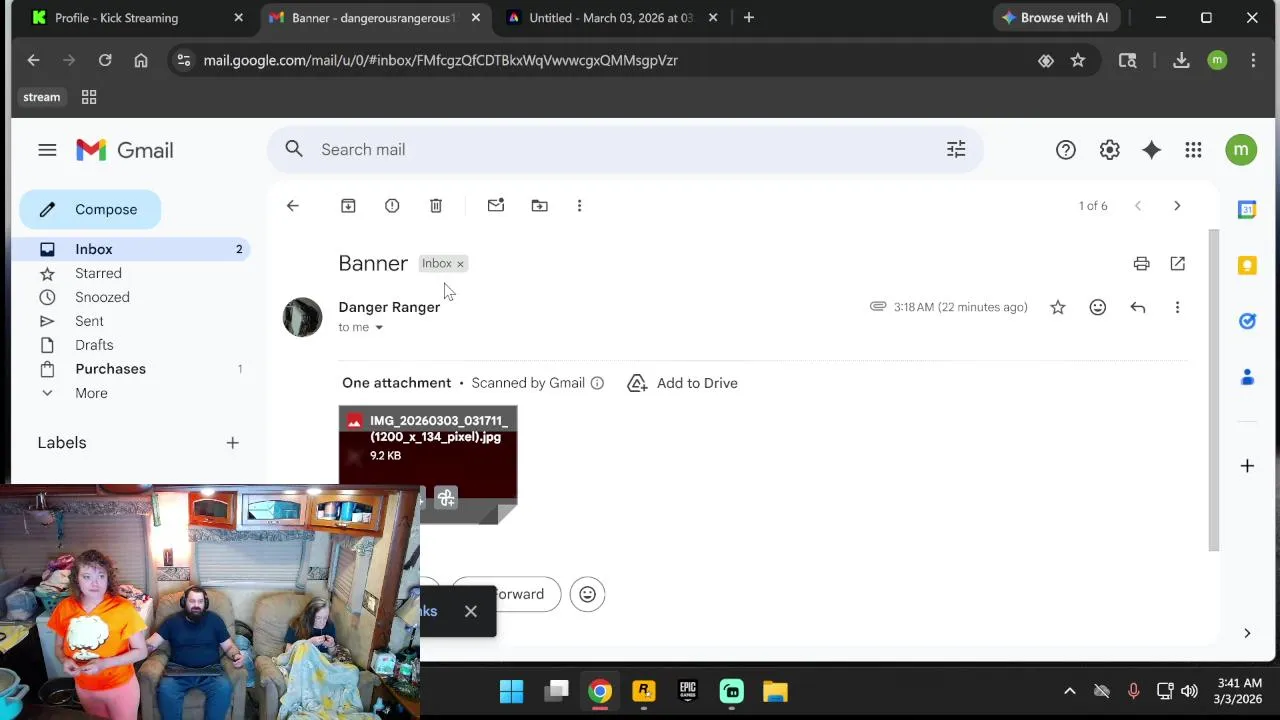1280x720 pixels.
Task: Move email to folder icon
Action: (x=539, y=205)
